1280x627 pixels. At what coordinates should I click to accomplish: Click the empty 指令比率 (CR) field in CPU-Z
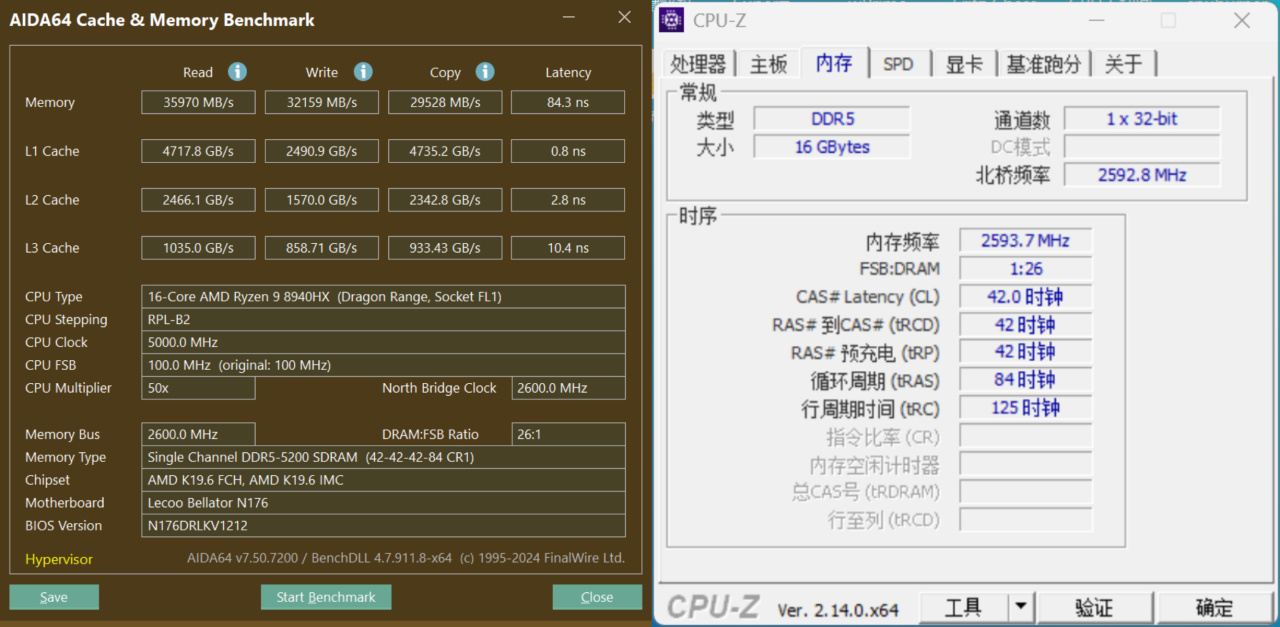[1026, 436]
